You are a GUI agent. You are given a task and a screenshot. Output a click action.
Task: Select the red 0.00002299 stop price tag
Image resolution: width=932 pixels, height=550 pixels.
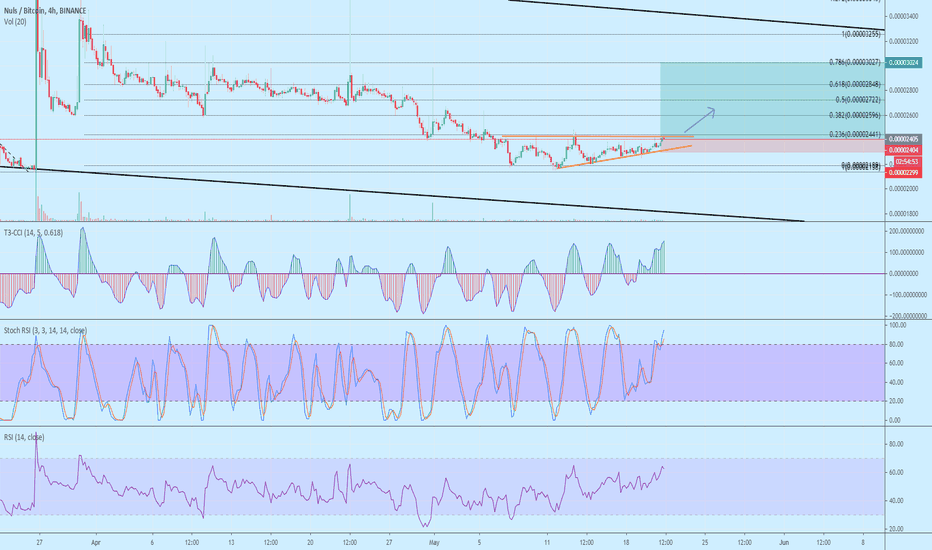point(903,172)
